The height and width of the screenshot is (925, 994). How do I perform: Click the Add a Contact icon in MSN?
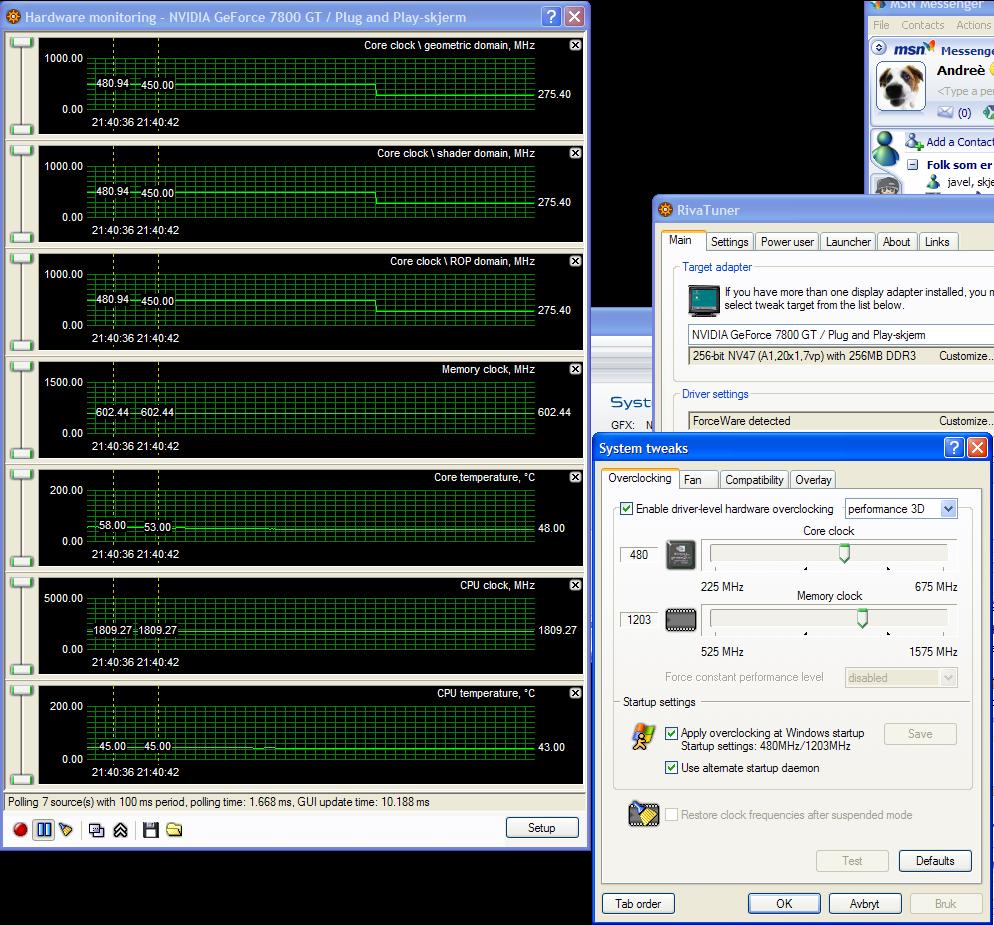click(x=913, y=141)
